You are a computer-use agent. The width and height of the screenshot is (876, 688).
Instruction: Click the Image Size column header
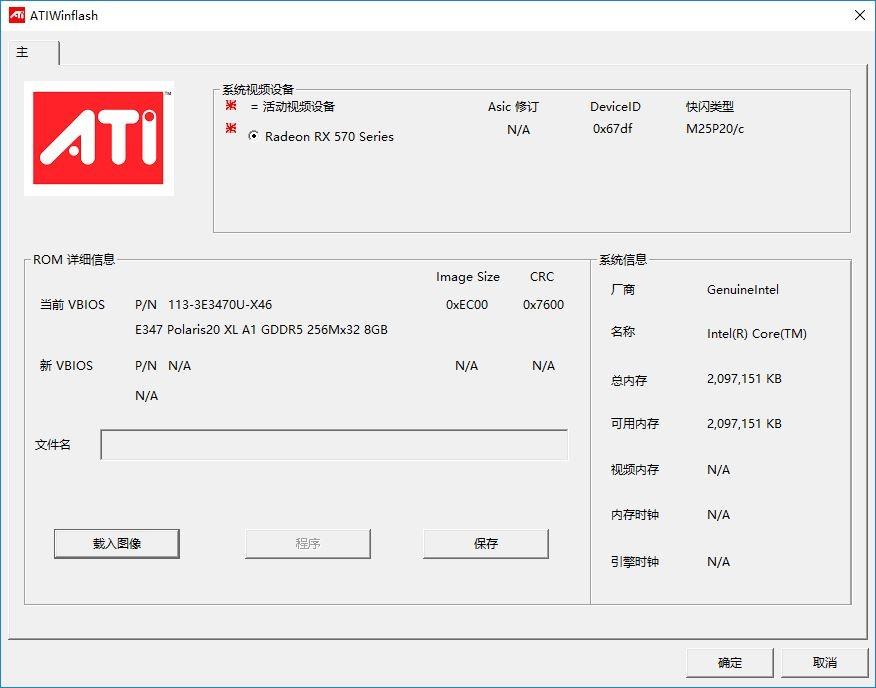click(468, 277)
